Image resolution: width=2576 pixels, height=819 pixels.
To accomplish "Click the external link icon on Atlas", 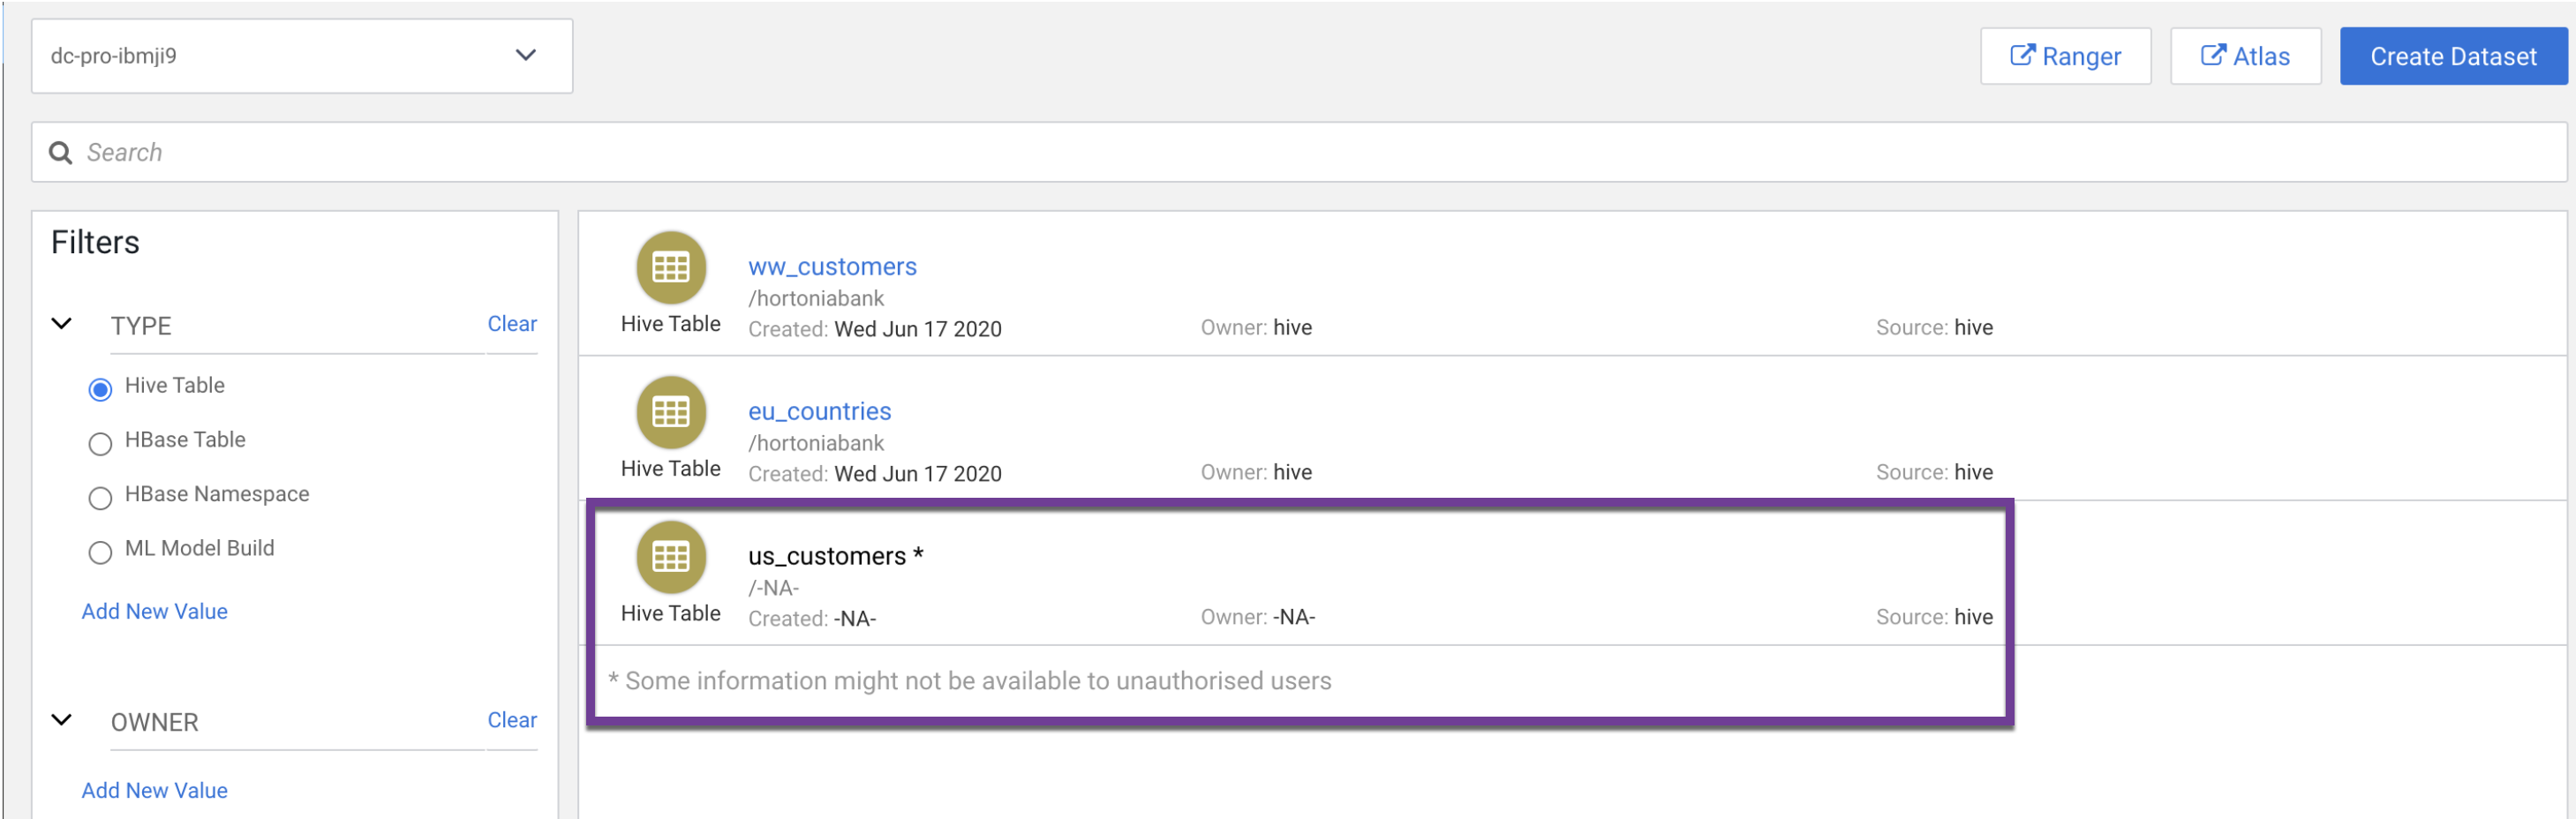I will click(x=2212, y=56).
